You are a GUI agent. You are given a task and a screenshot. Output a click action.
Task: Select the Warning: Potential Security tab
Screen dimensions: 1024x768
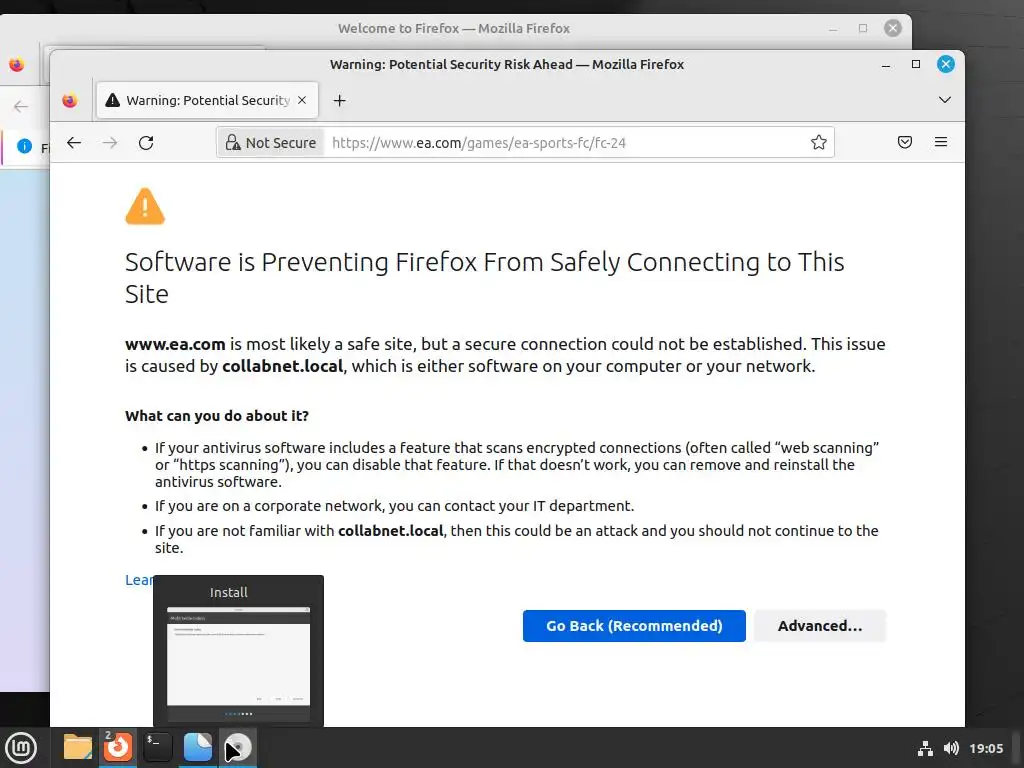point(207,100)
